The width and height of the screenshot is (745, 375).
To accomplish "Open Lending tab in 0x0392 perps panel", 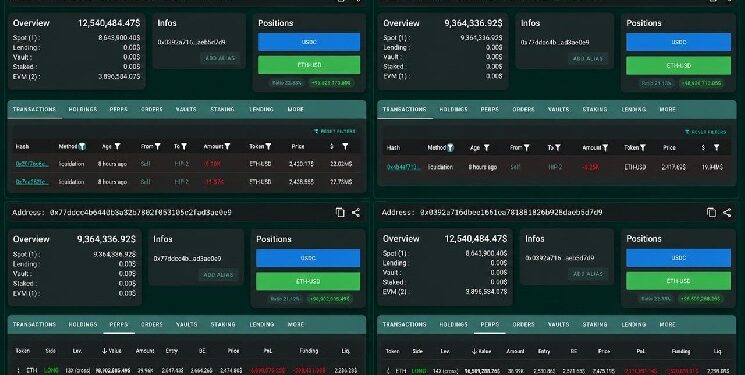I will [x=634, y=325].
